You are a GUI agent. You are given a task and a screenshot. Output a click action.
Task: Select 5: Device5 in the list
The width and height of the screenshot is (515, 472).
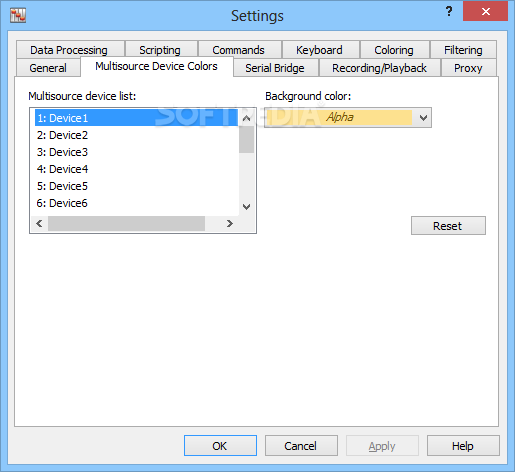pyautogui.click(x=137, y=186)
